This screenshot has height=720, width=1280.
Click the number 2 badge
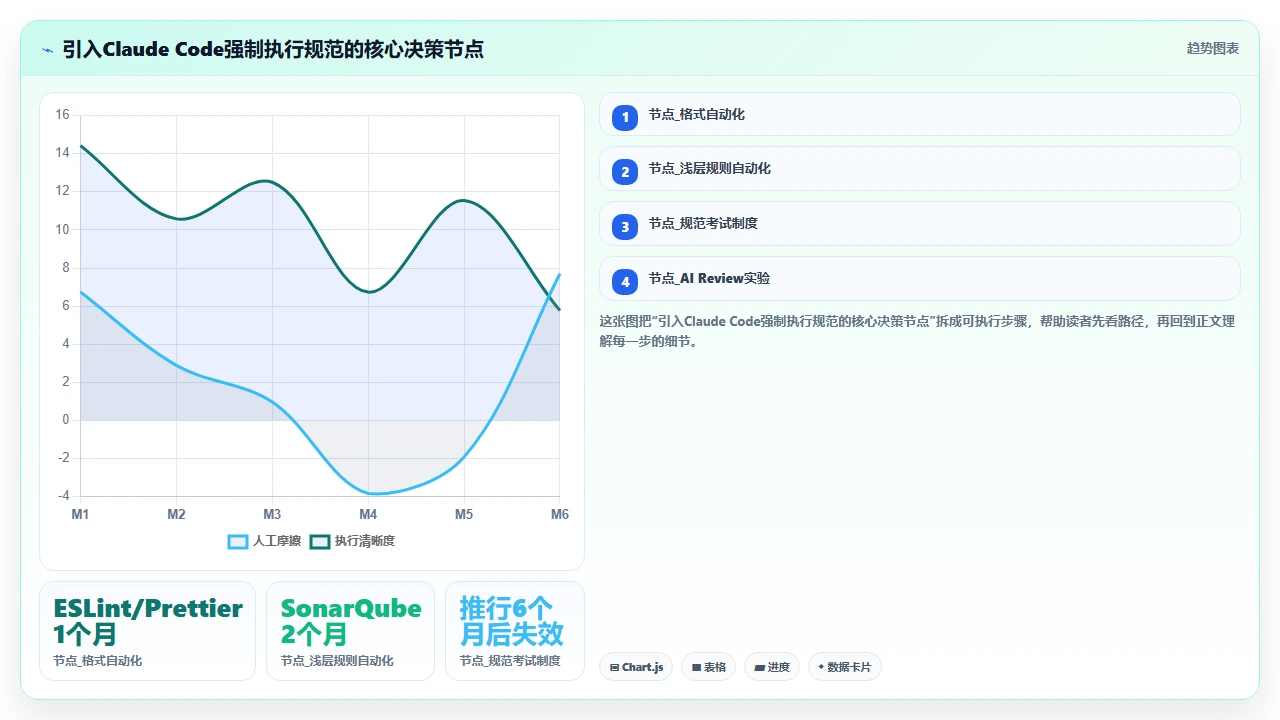pyautogui.click(x=625, y=172)
